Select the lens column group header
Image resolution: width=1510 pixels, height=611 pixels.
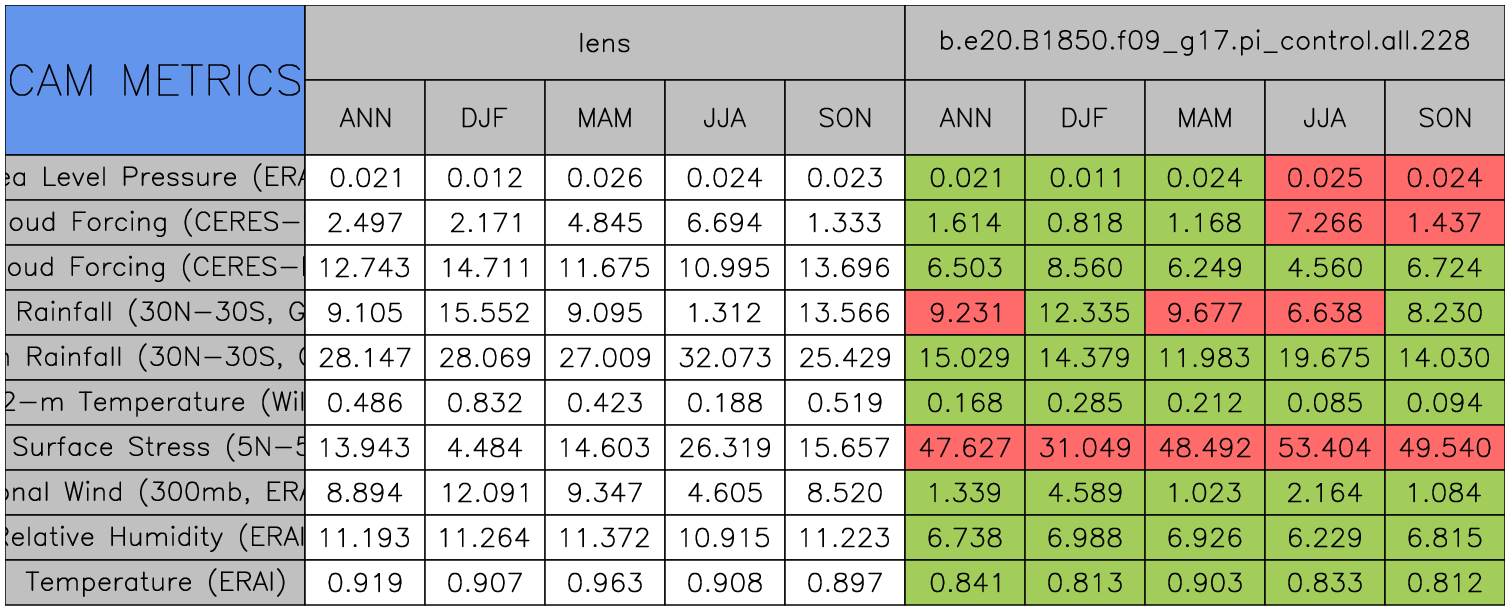pyautogui.click(x=604, y=42)
